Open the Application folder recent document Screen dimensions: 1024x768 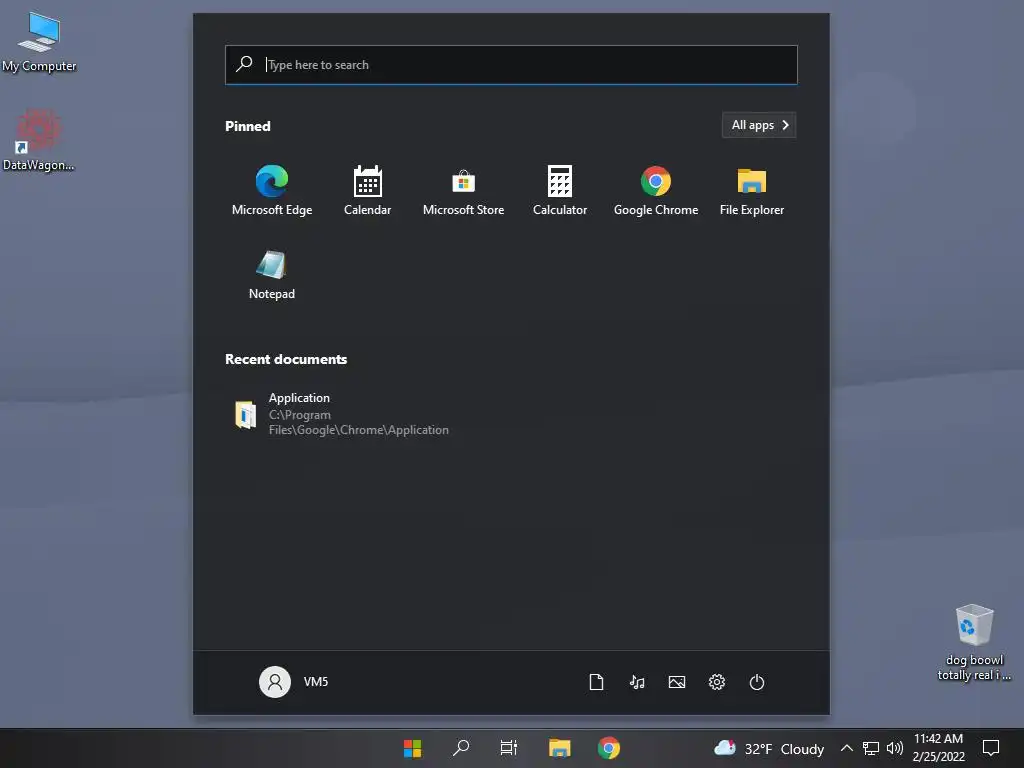point(342,413)
